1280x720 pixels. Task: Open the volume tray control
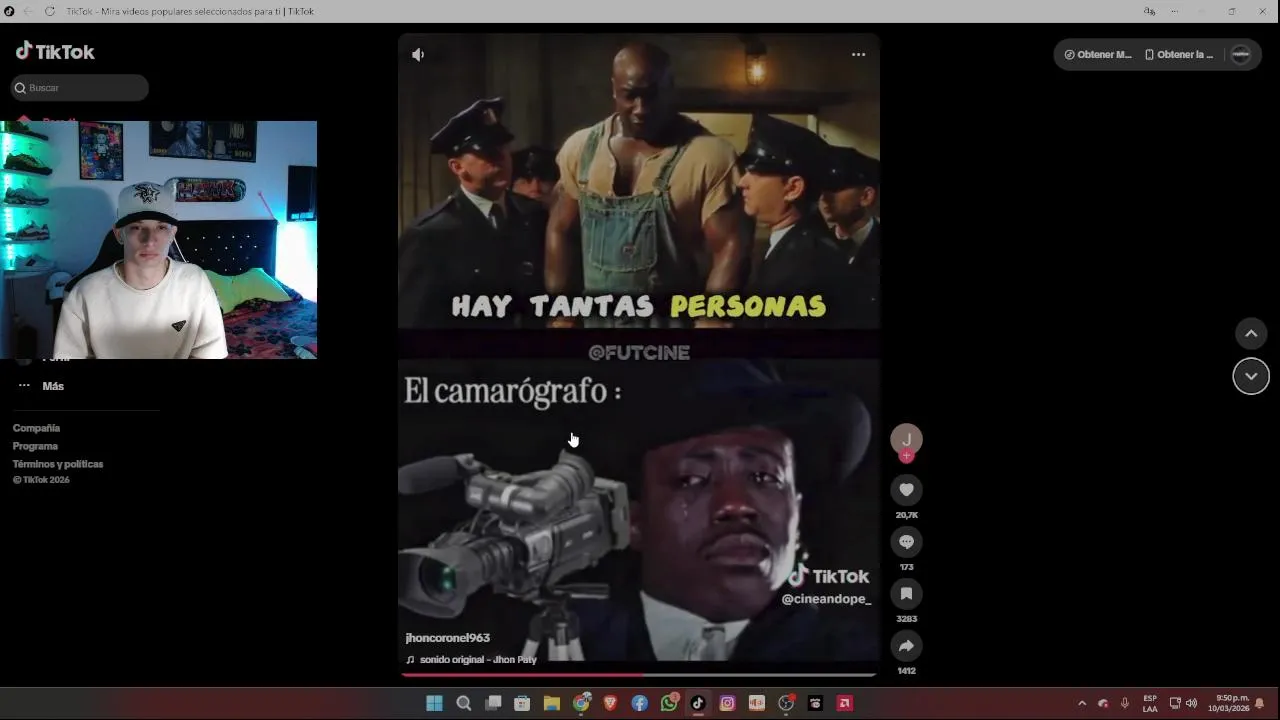pos(1191,704)
